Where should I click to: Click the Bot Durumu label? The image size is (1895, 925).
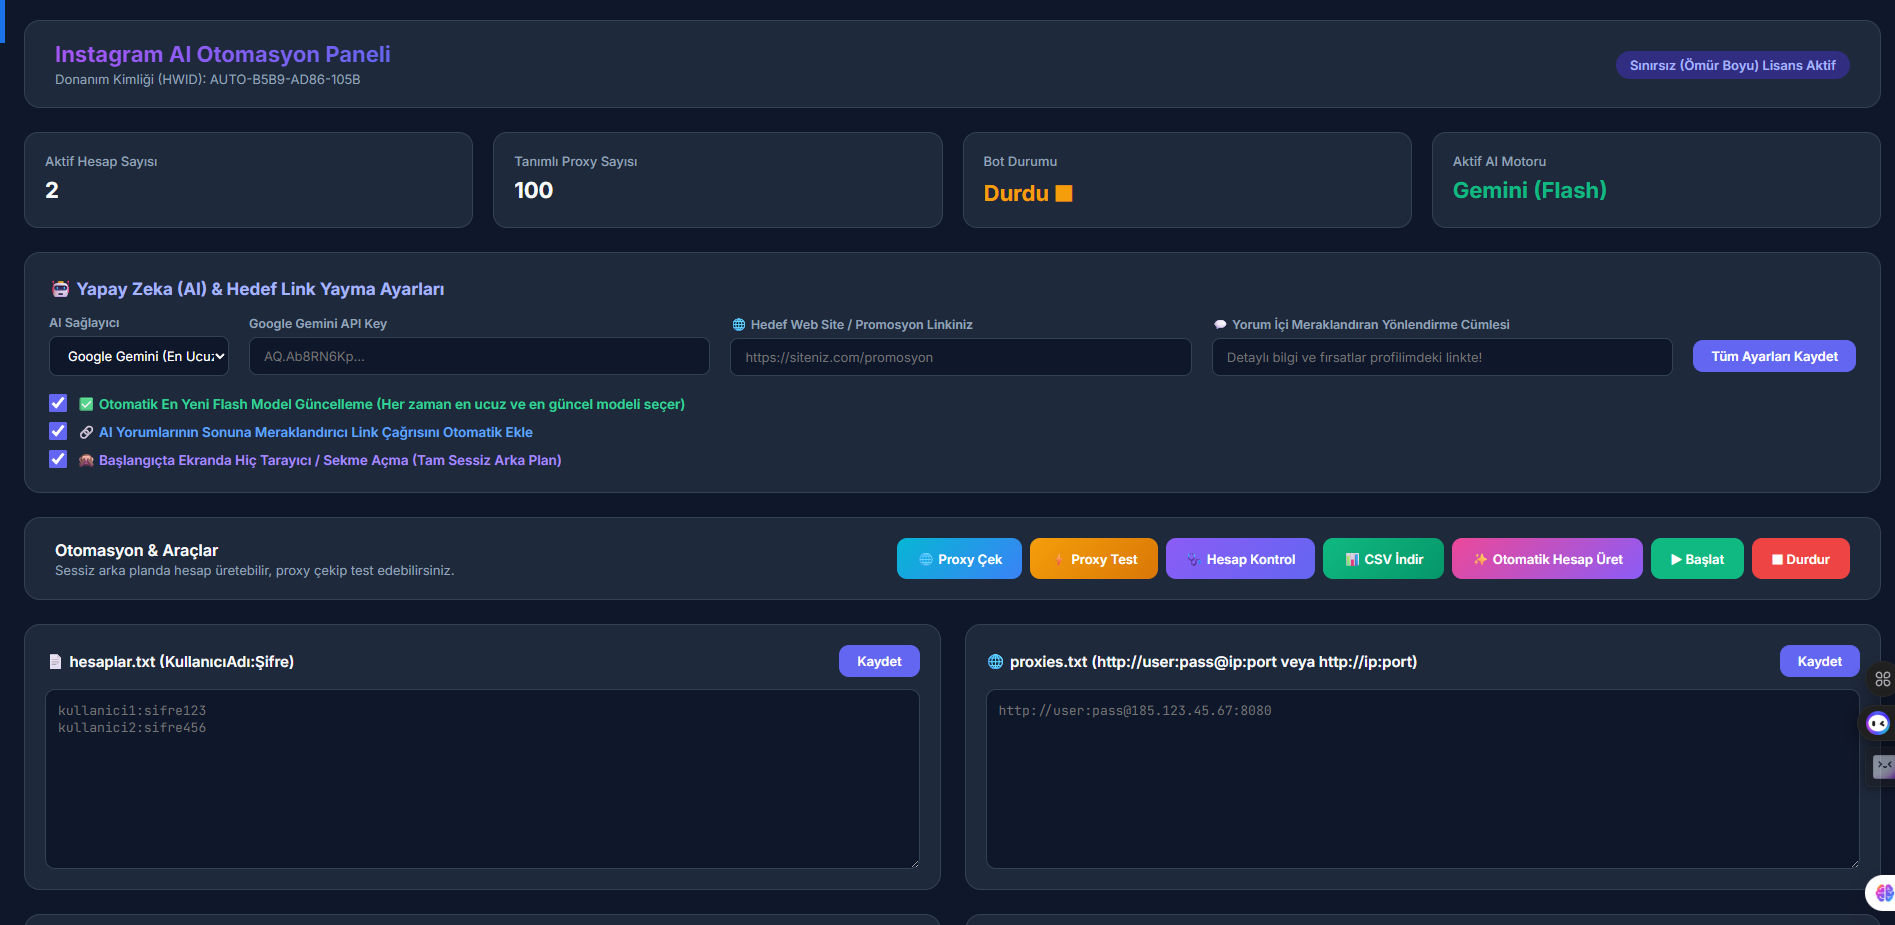click(1020, 161)
